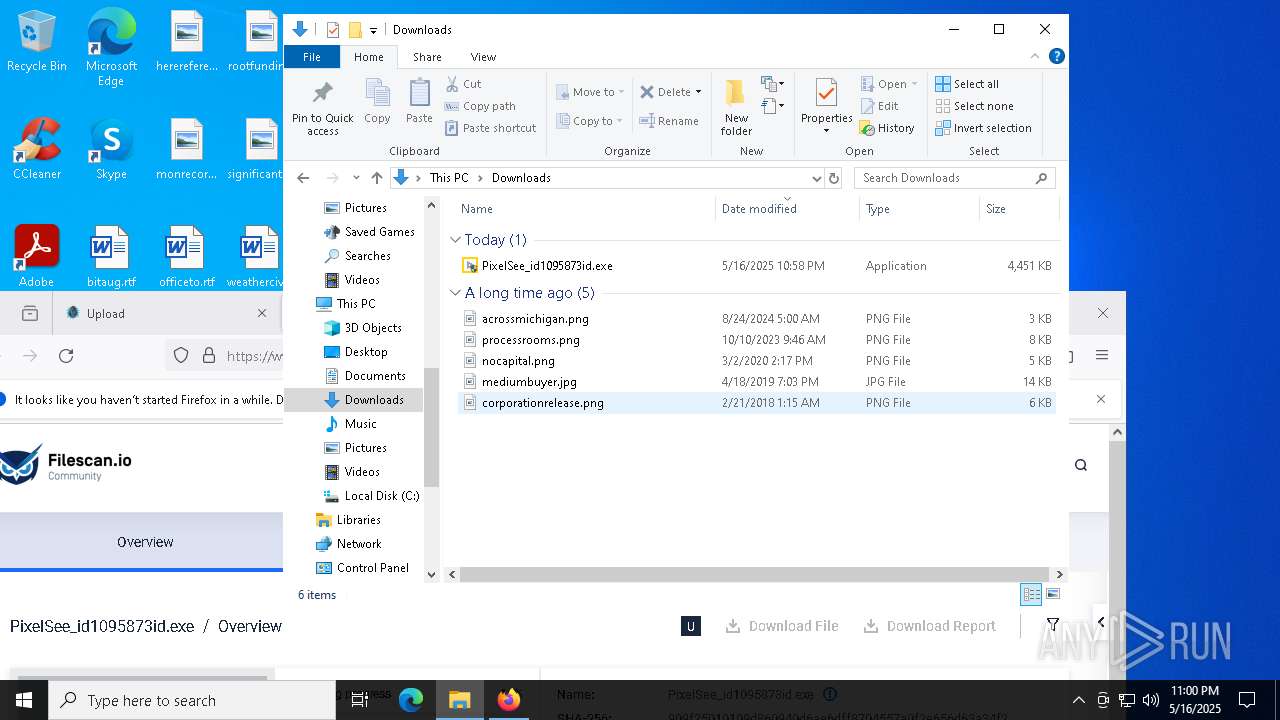Open address bar history dropdown
This screenshot has width=1280, height=720.
tap(816, 178)
